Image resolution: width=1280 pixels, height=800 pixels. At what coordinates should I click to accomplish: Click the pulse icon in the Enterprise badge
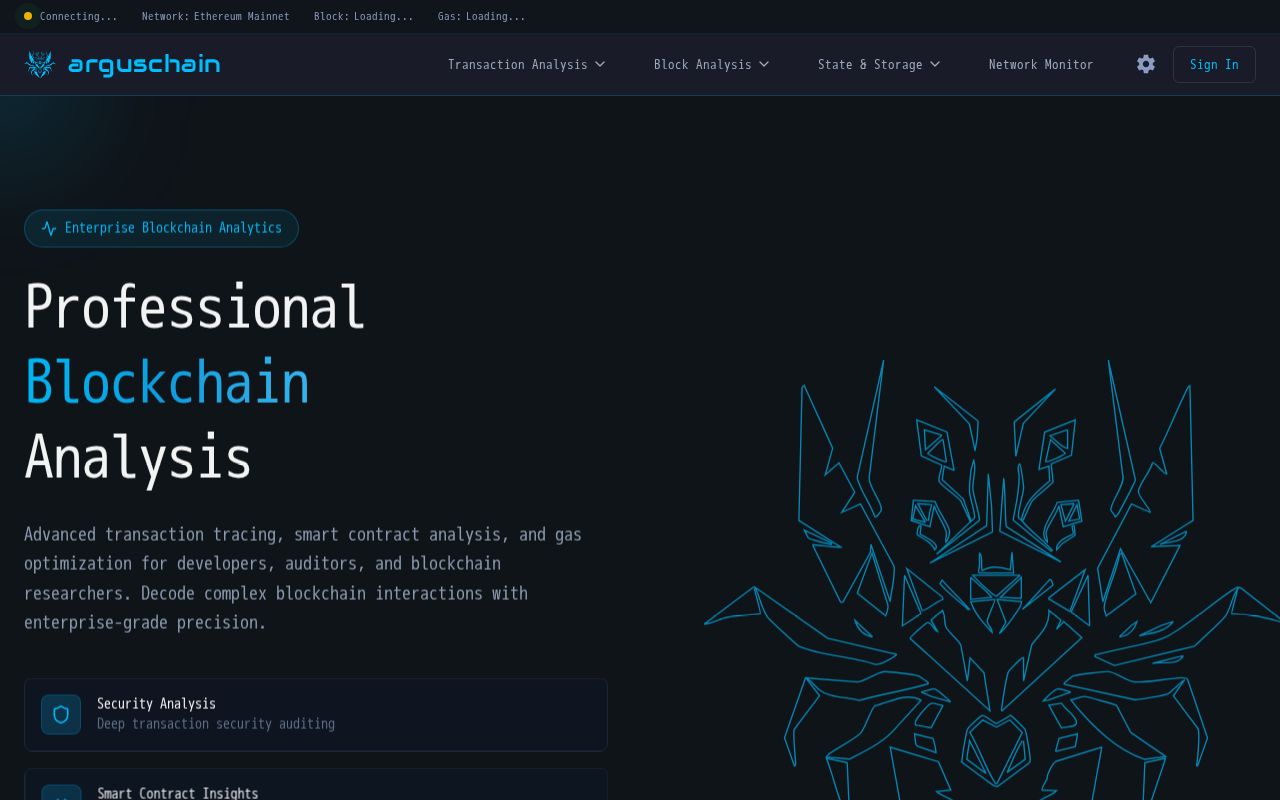pyautogui.click(x=49, y=228)
